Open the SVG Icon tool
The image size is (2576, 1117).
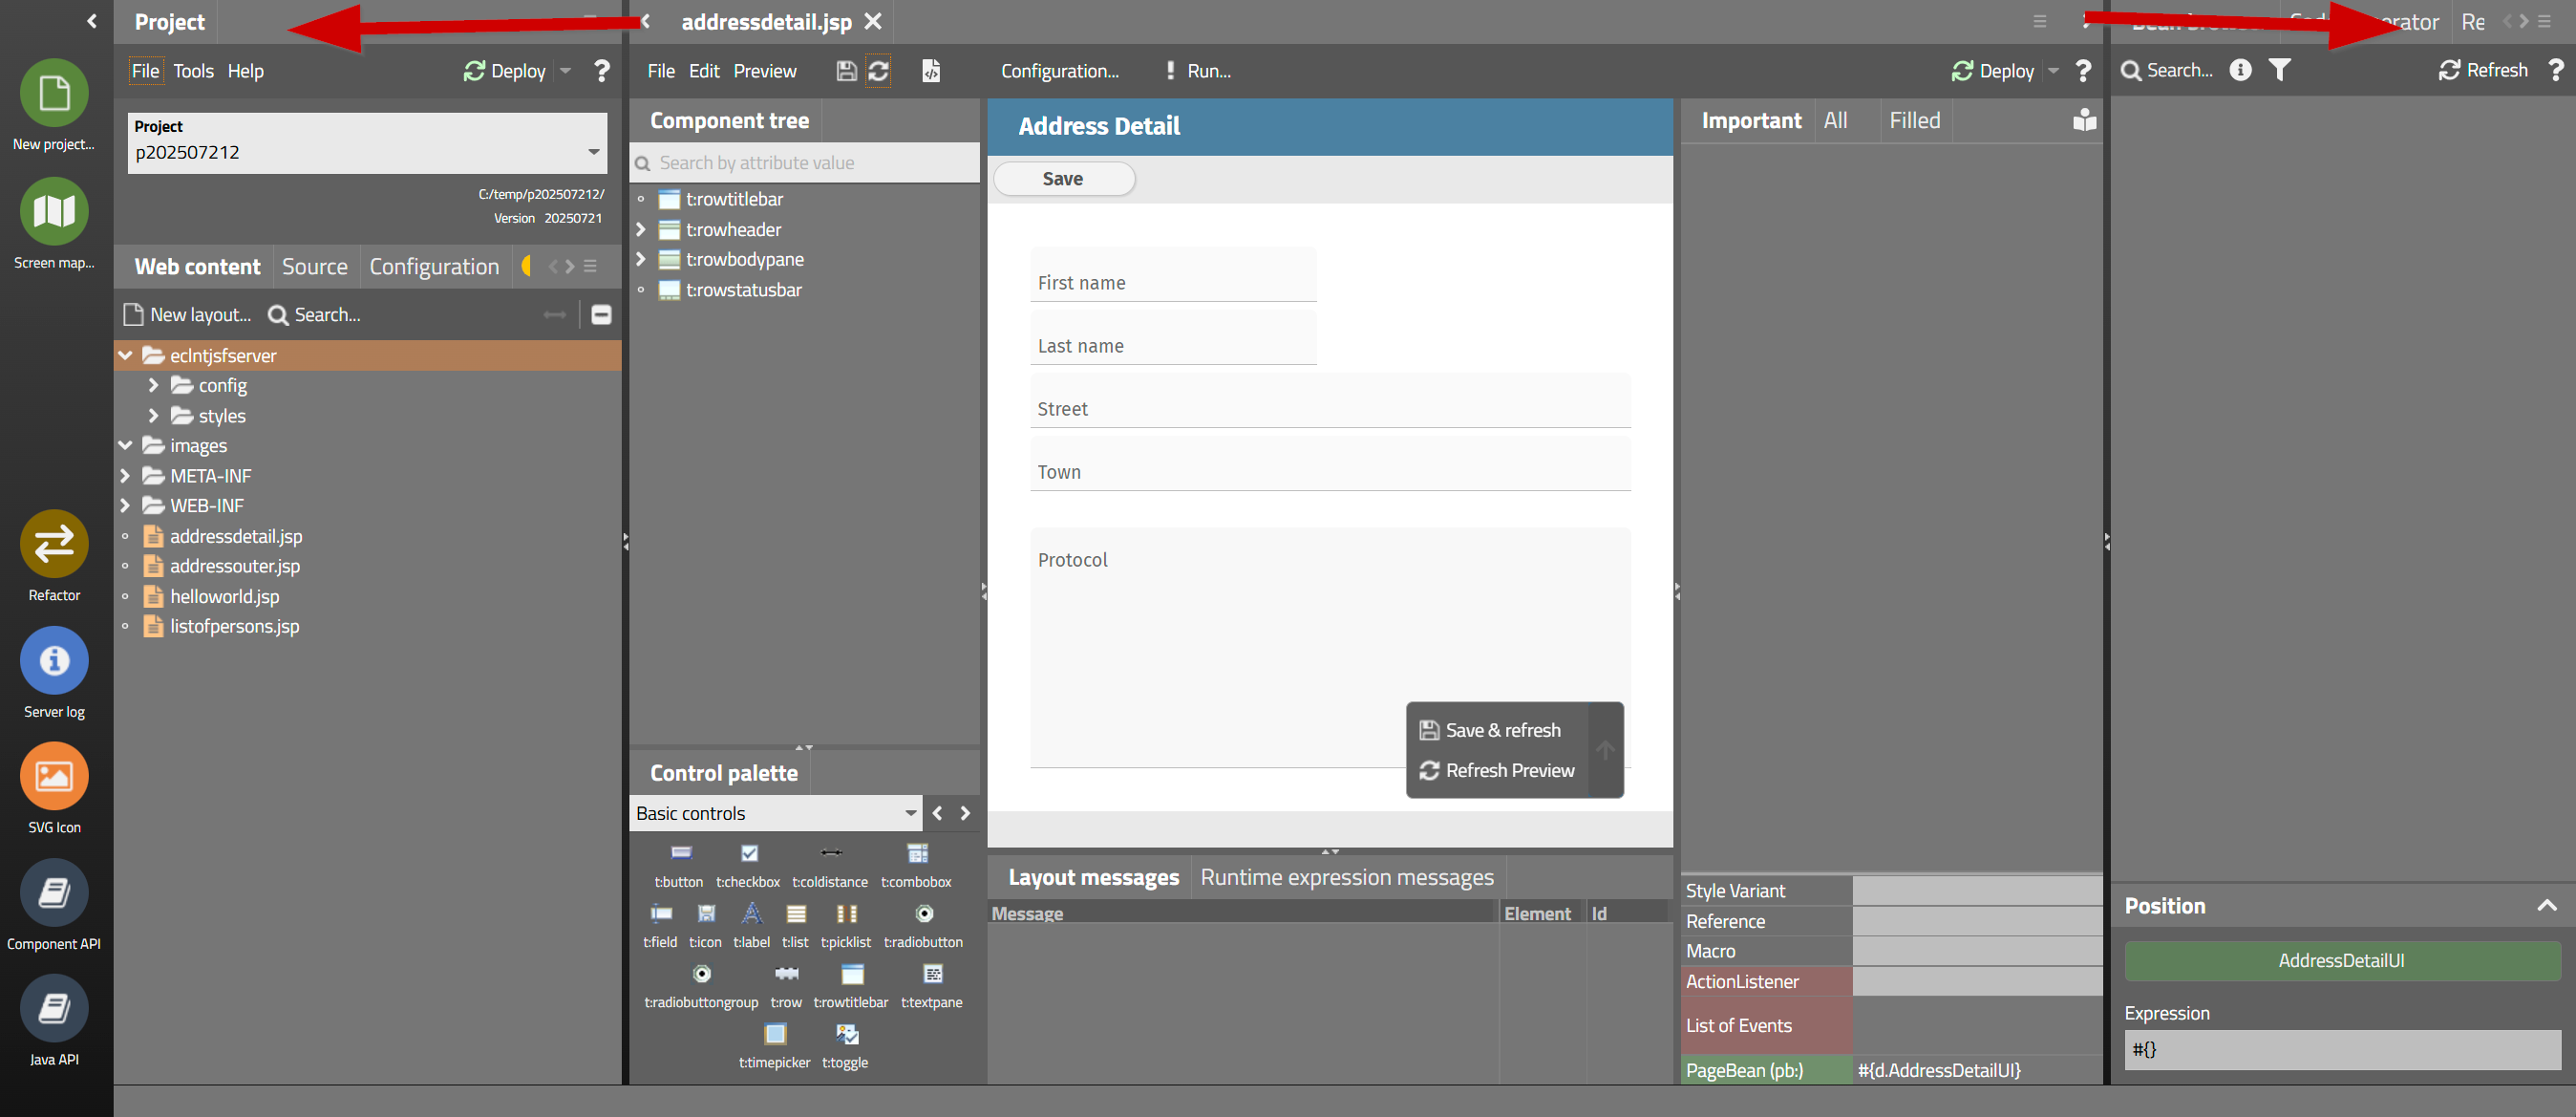pyautogui.click(x=54, y=776)
